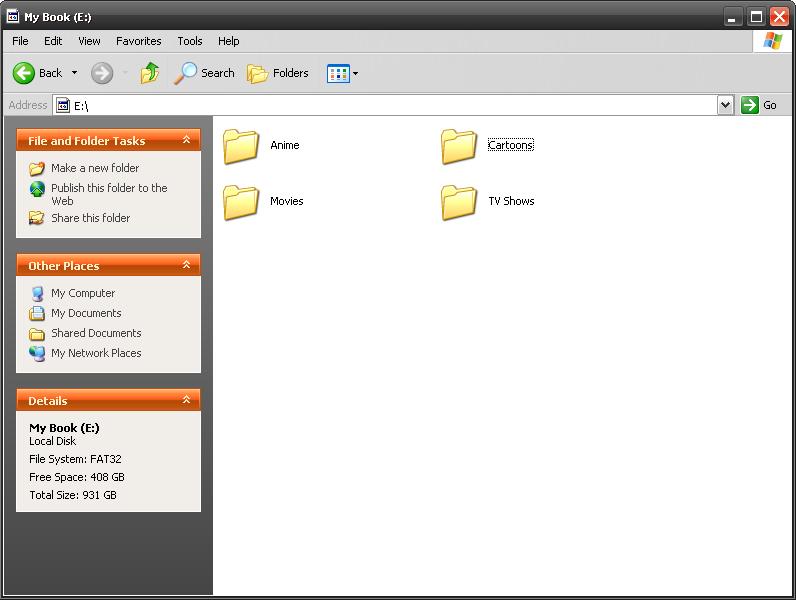Click the drive icon in the address bar
This screenshot has height=600, width=796.
[63, 105]
